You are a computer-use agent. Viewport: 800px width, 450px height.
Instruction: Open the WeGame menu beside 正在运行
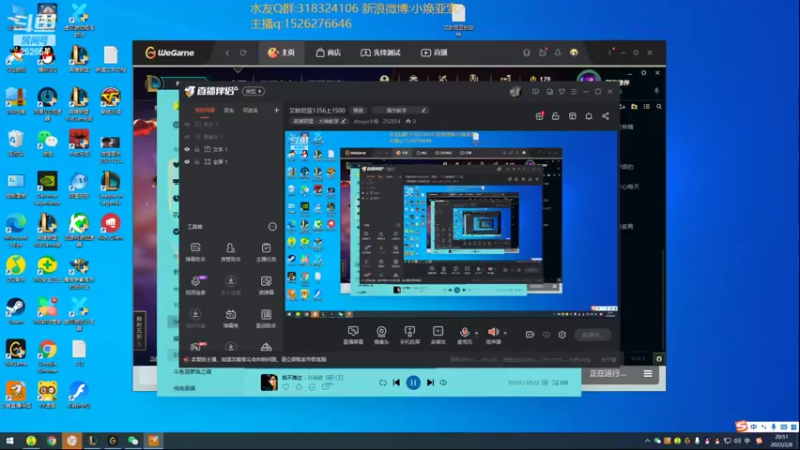[x=648, y=373]
